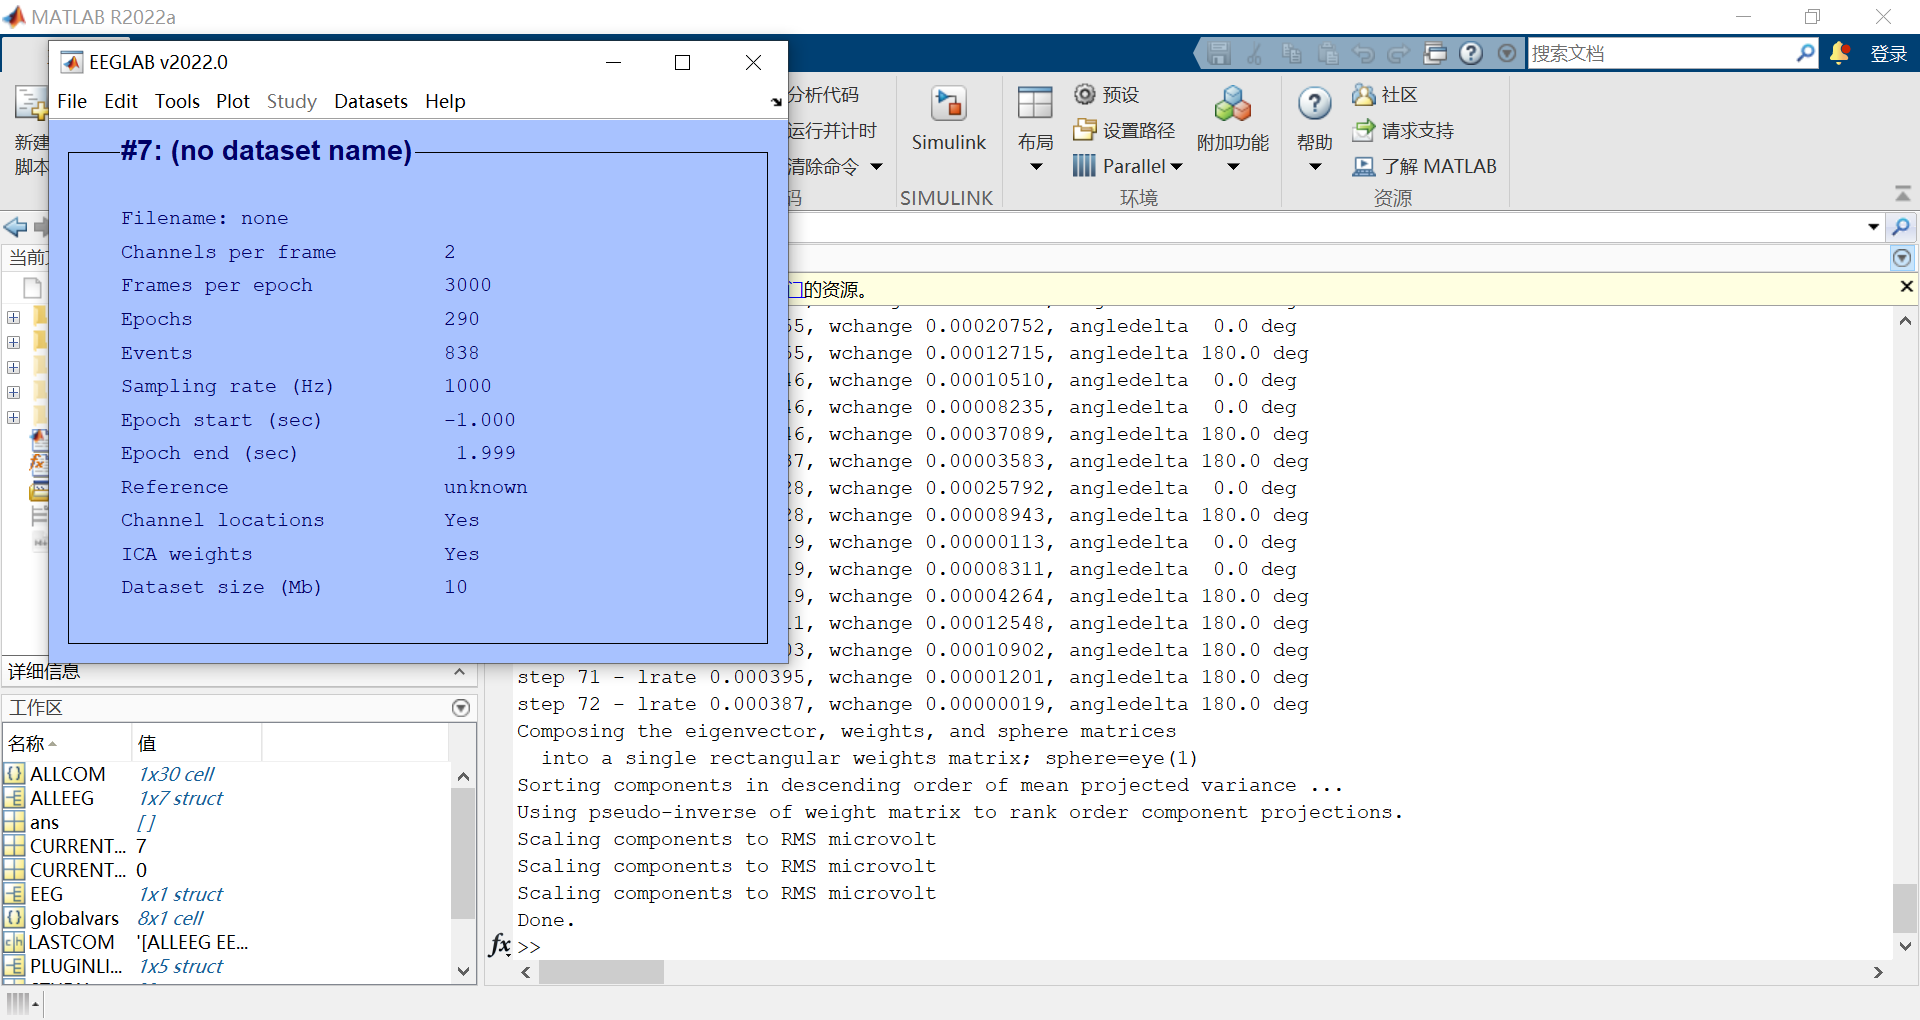Click 请求支持 request support icon
Screen dimensions: 1920x1020
click(x=1364, y=130)
